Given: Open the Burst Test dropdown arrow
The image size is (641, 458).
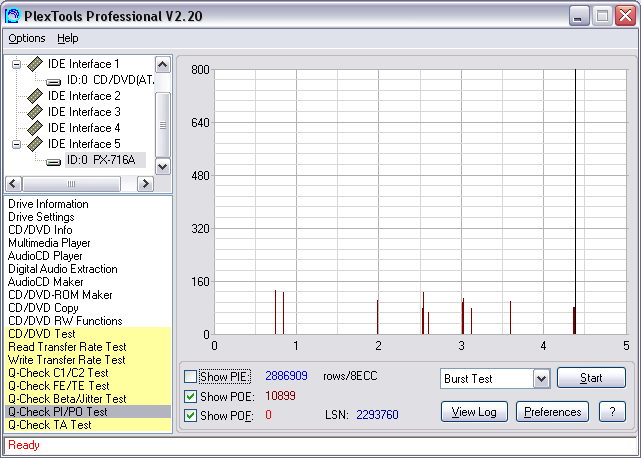Looking at the screenshot, I should click(541, 379).
